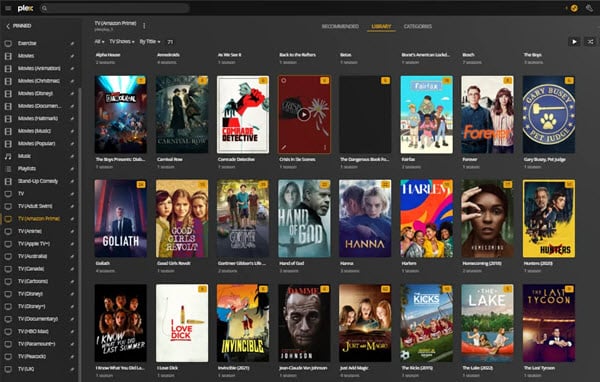Open the Movies (Hallmark) library

(x=38, y=119)
